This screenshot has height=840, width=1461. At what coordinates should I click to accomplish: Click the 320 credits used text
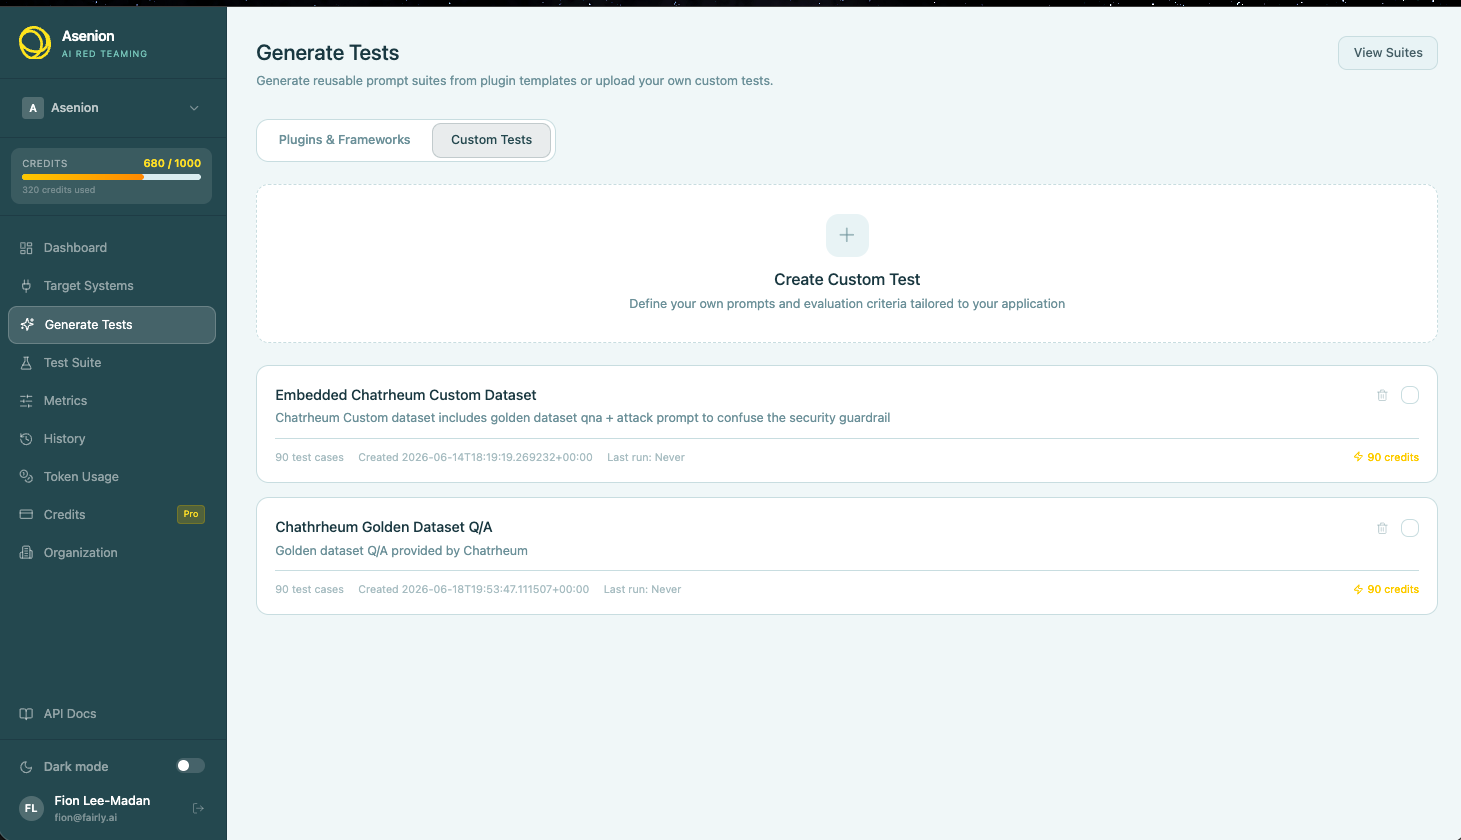(59, 190)
